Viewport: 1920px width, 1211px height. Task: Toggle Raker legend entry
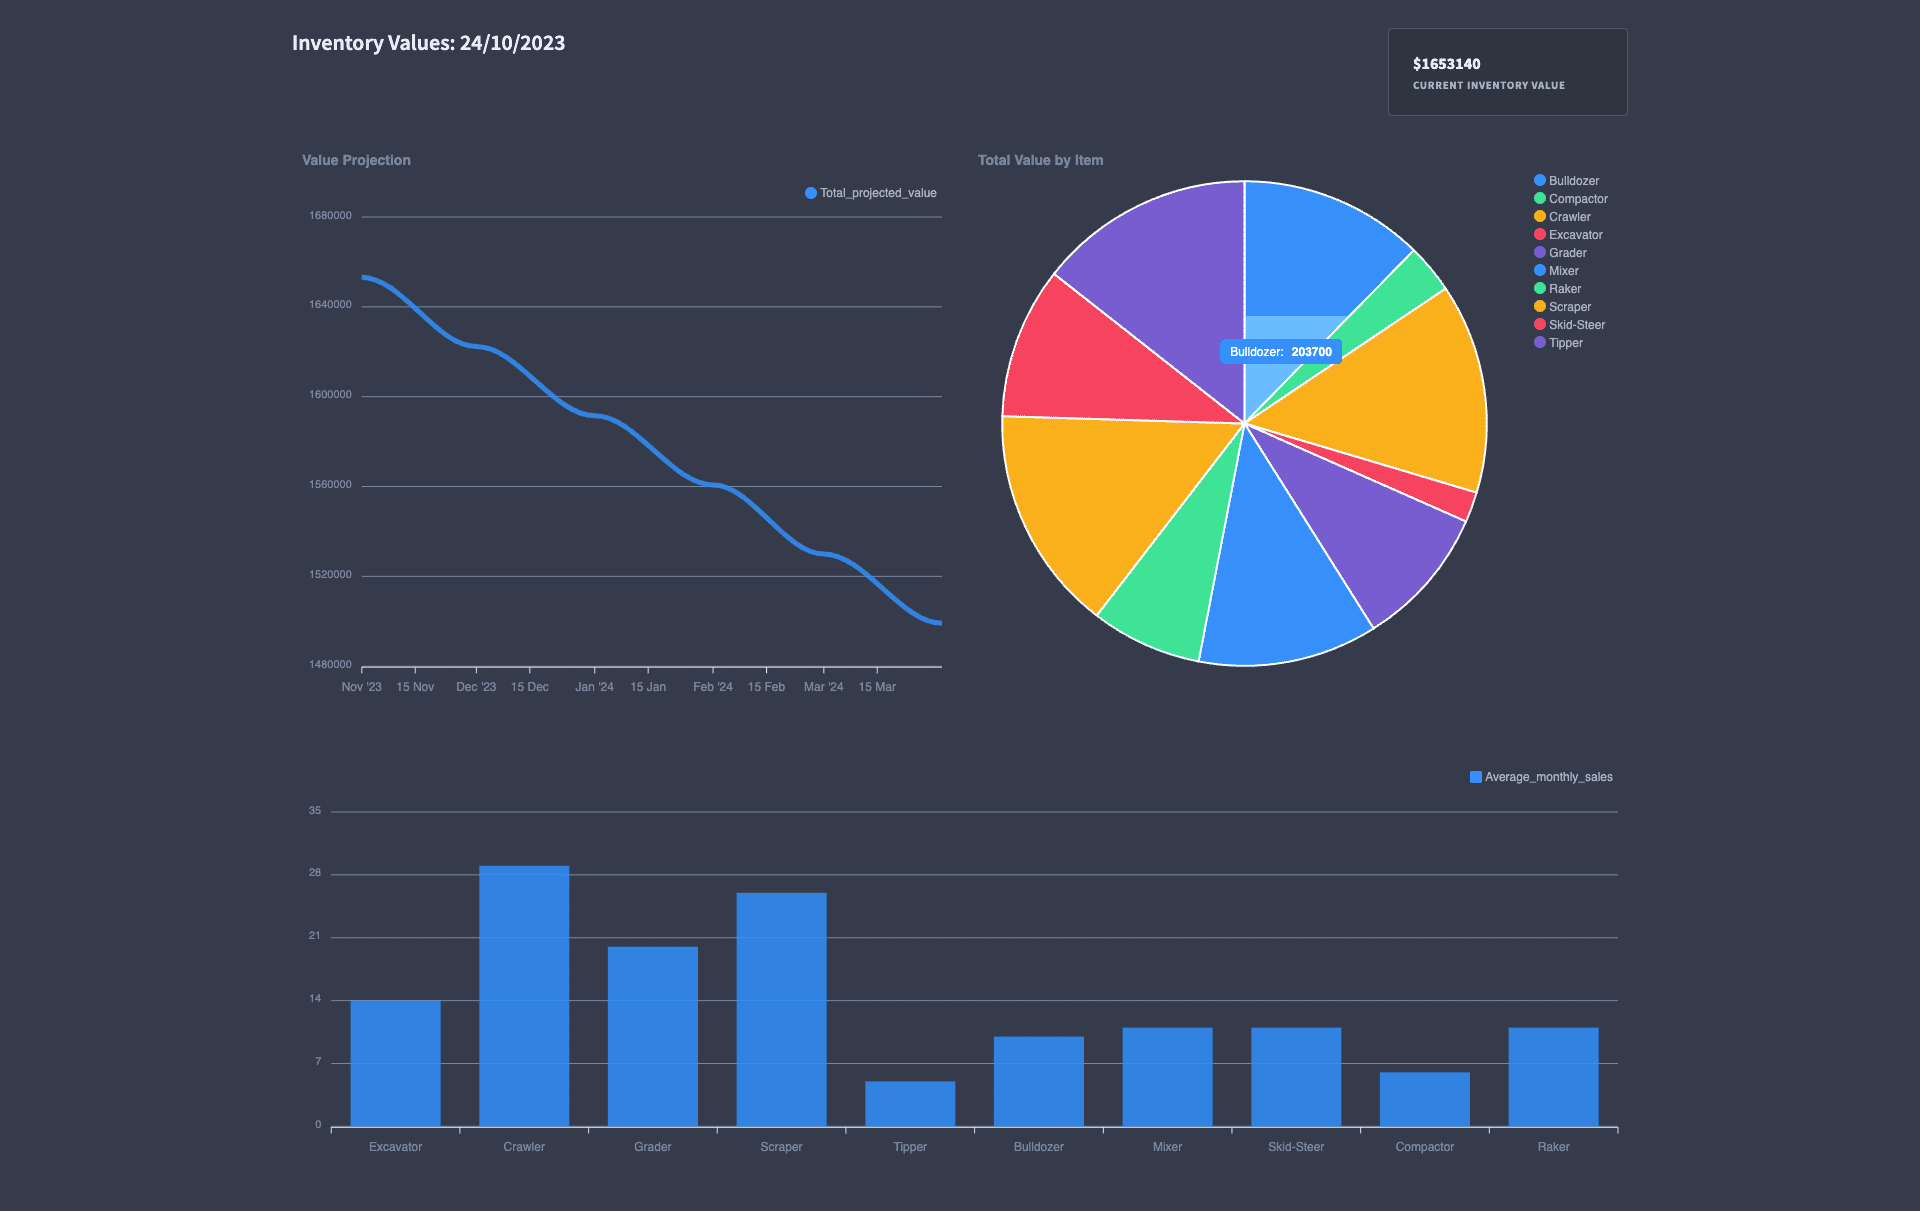[x=1557, y=289]
